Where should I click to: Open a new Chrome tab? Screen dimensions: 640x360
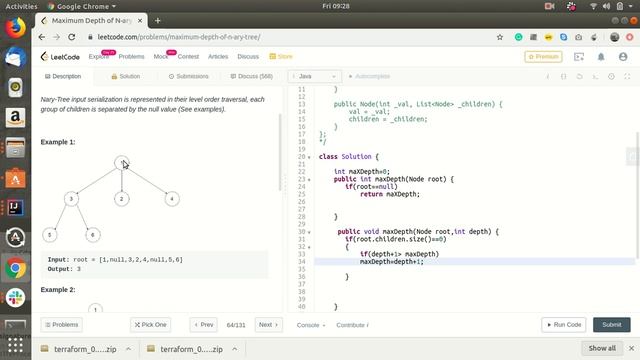[158, 20]
